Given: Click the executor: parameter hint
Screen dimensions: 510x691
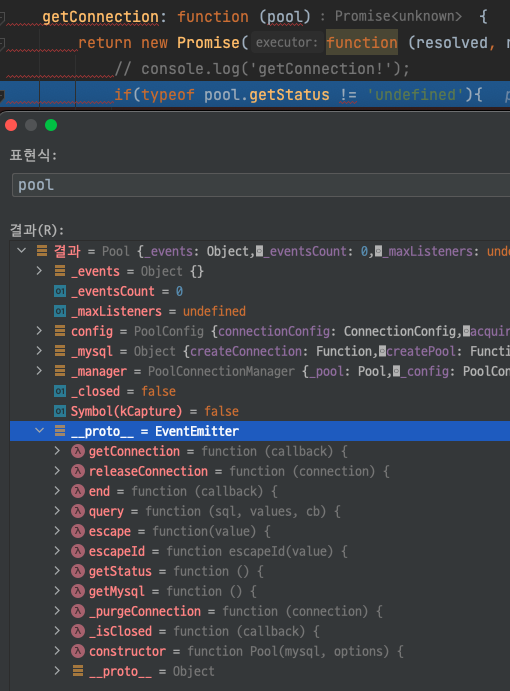Looking at the screenshot, I should tap(287, 43).
